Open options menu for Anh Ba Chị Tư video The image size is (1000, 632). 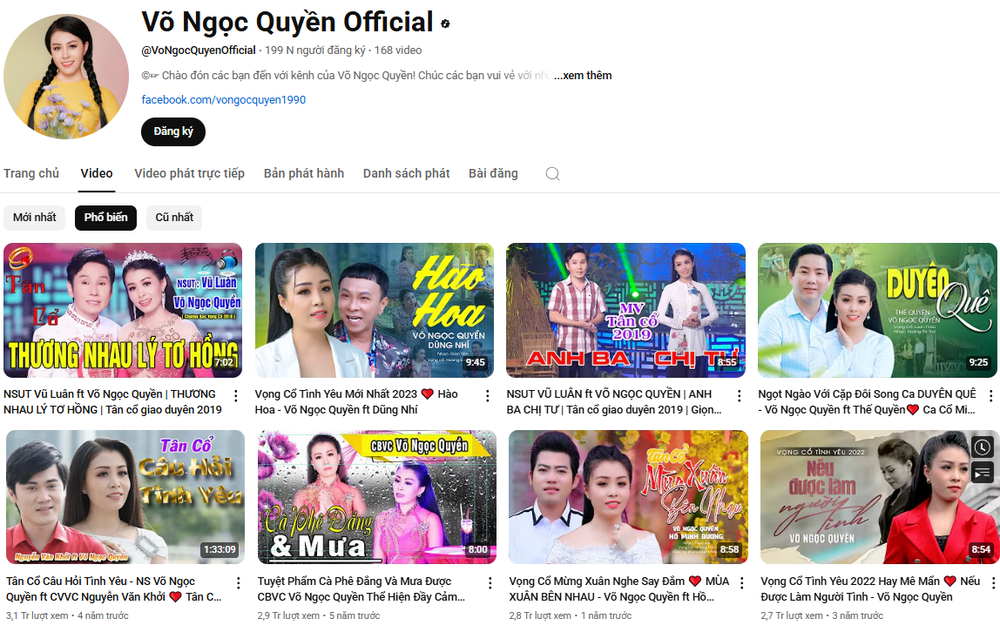(x=739, y=396)
